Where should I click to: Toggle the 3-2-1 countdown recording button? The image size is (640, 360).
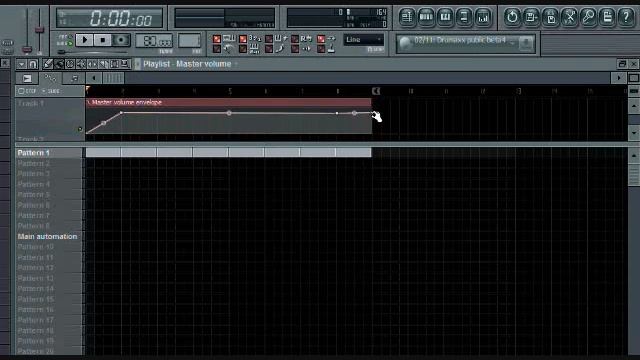coord(243,39)
